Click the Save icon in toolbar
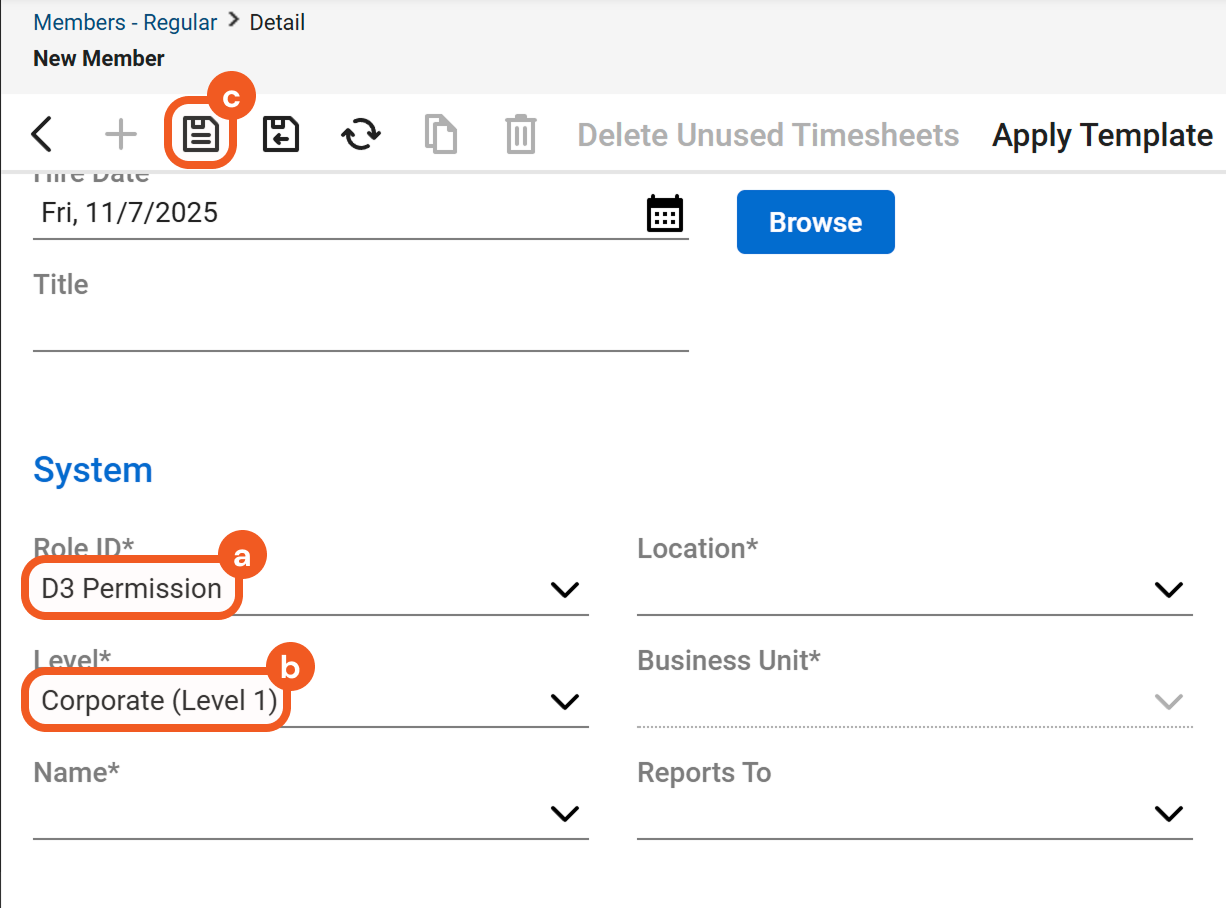 (x=201, y=134)
